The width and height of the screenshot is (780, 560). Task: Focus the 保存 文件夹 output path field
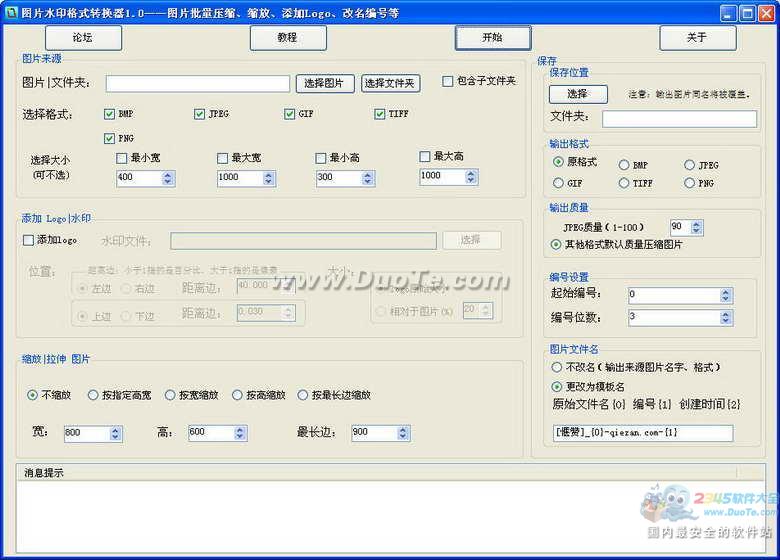tap(679, 118)
